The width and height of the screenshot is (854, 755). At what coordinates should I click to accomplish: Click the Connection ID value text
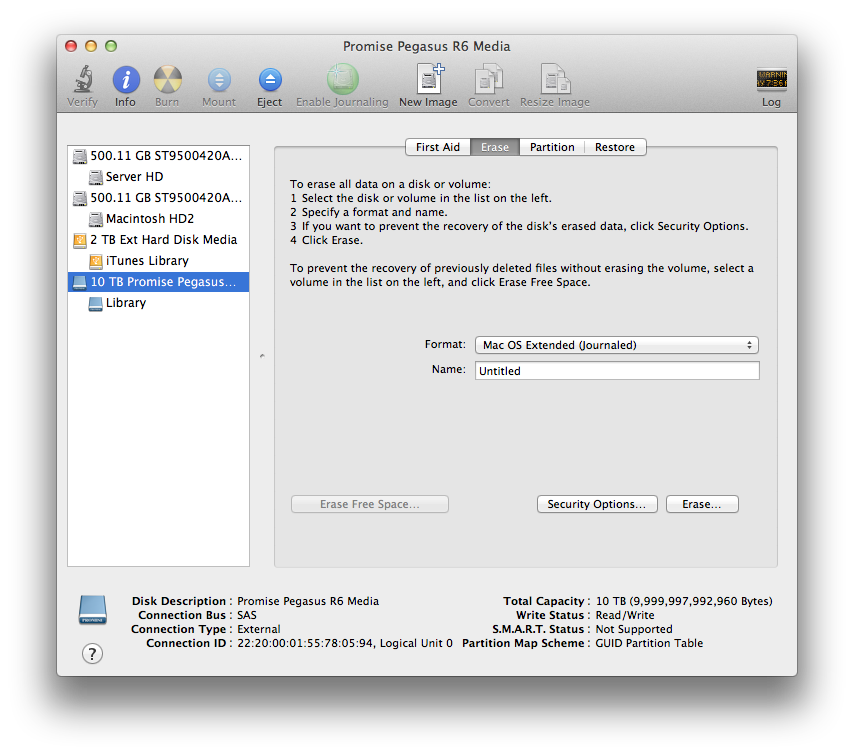tap(345, 643)
